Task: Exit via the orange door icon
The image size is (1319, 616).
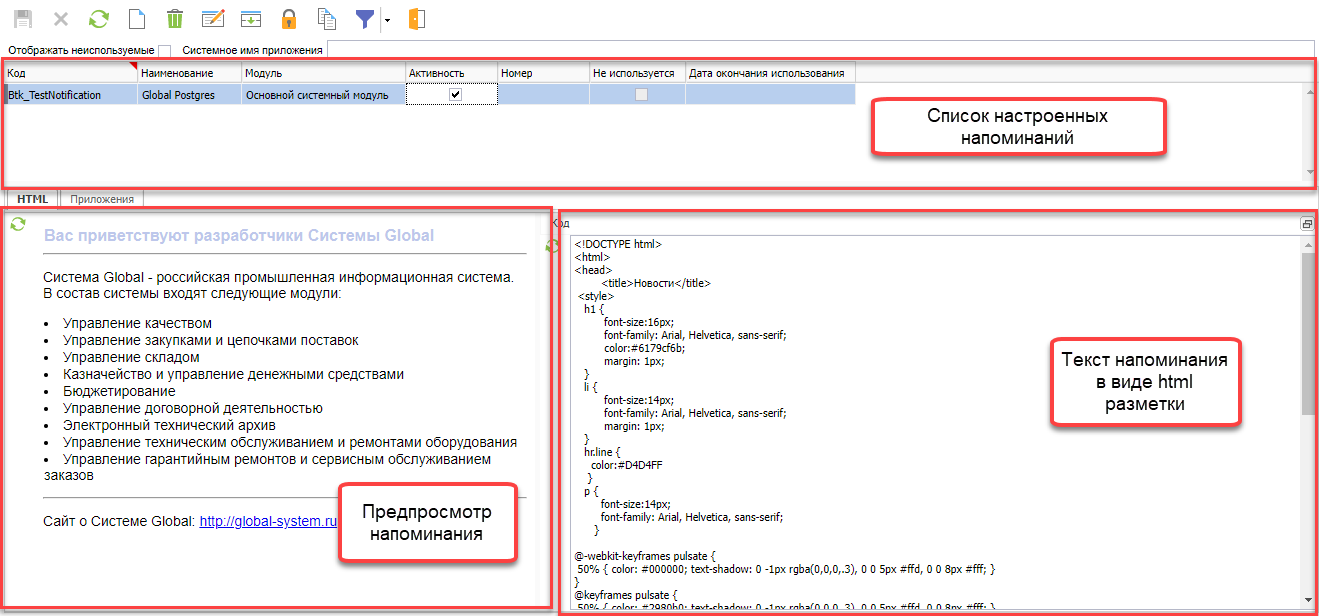Action: click(x=418, y=19)
